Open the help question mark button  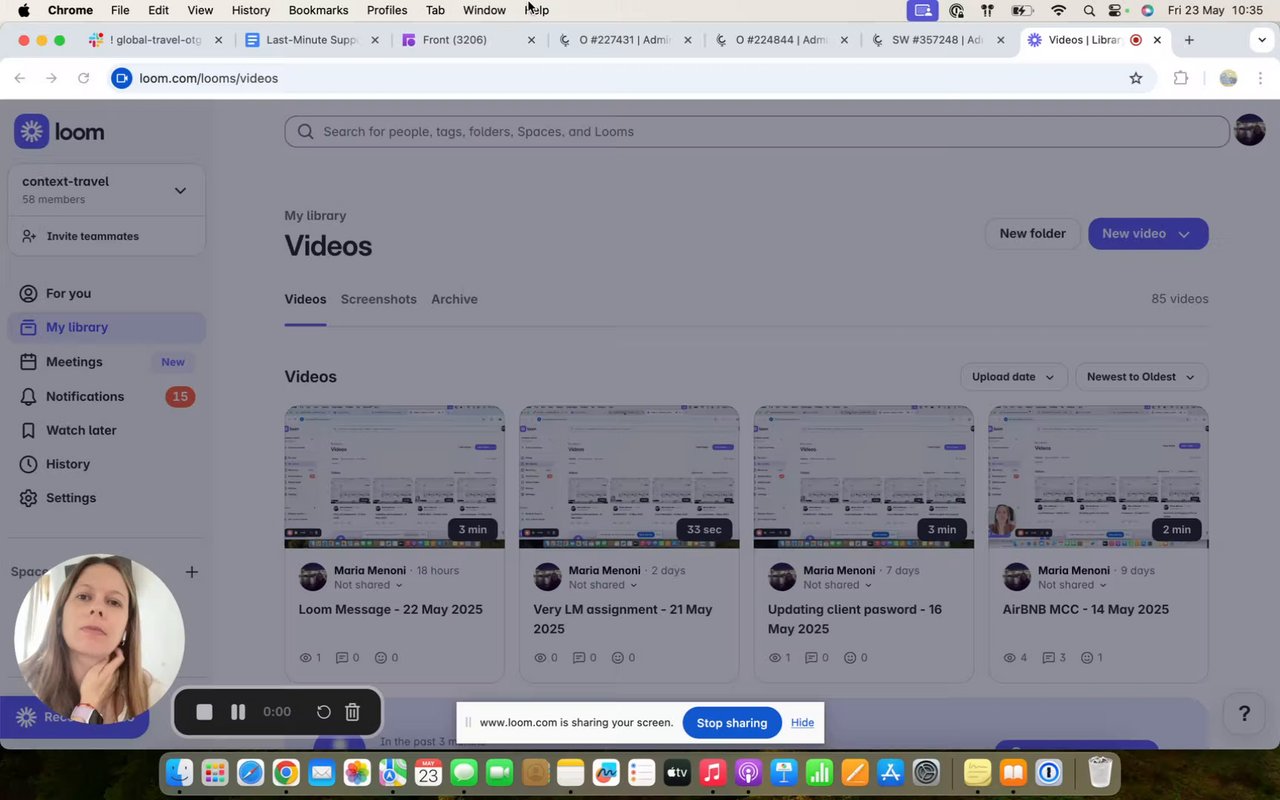pyautogui.click(x=1244, y=713)
